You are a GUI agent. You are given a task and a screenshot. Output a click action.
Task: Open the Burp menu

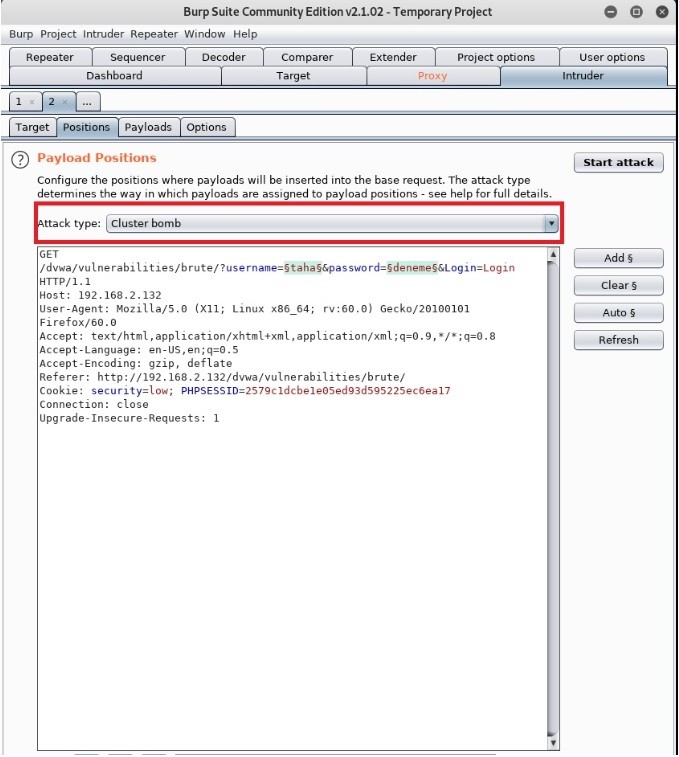point(21,34)
